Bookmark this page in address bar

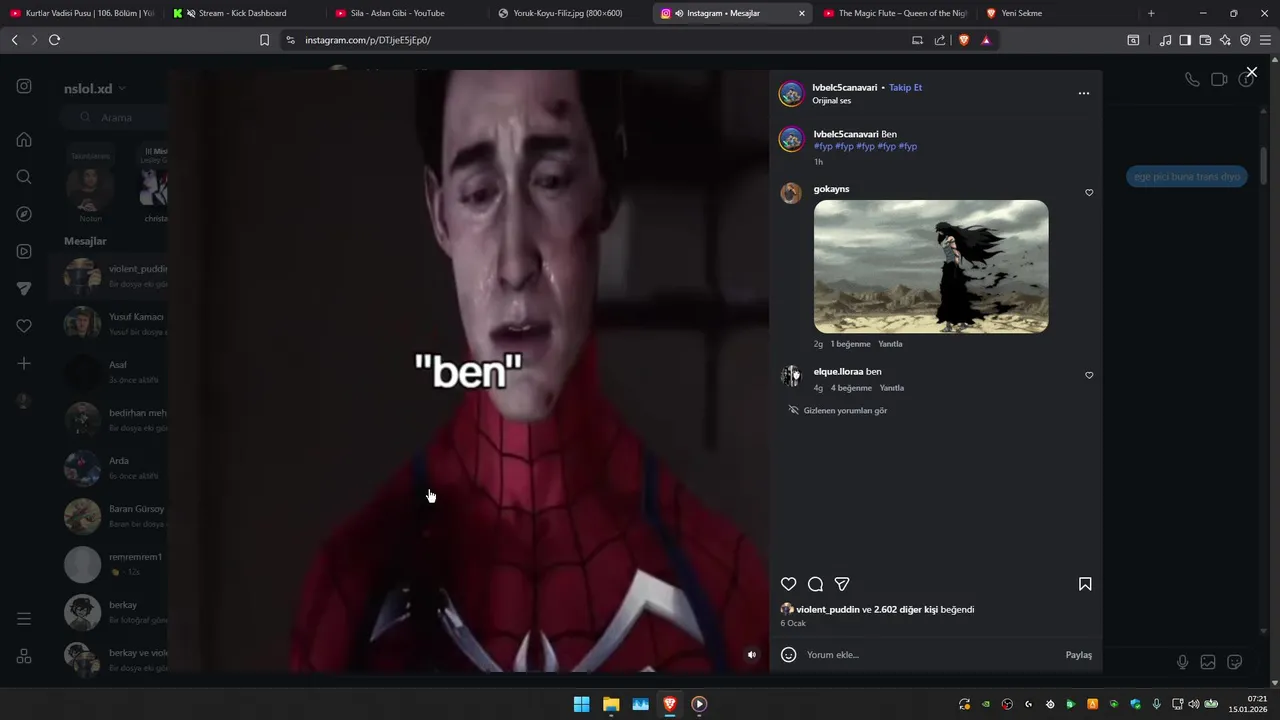click(x=264, y=40)
